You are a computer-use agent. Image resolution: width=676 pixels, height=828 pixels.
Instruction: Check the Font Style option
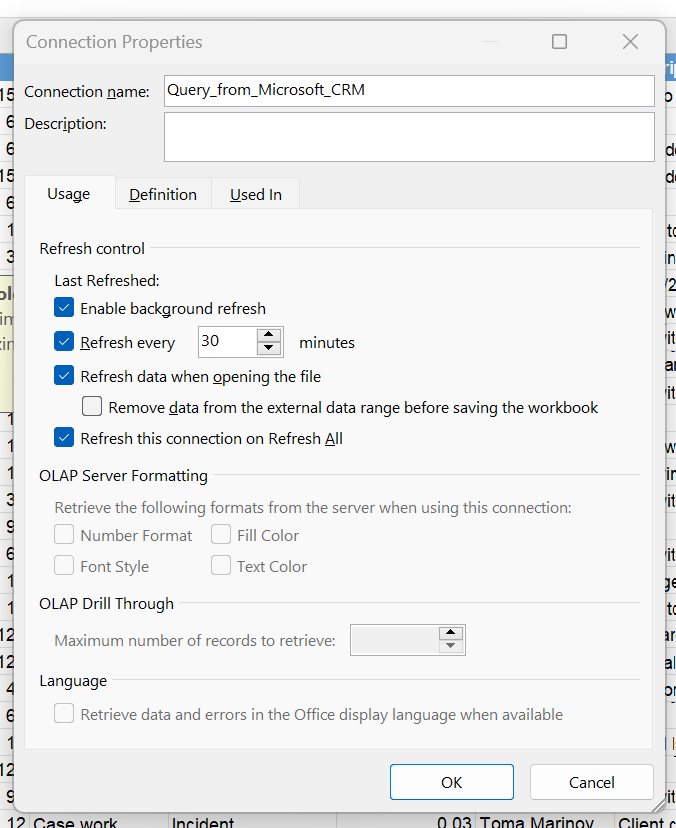pos(63,565)
